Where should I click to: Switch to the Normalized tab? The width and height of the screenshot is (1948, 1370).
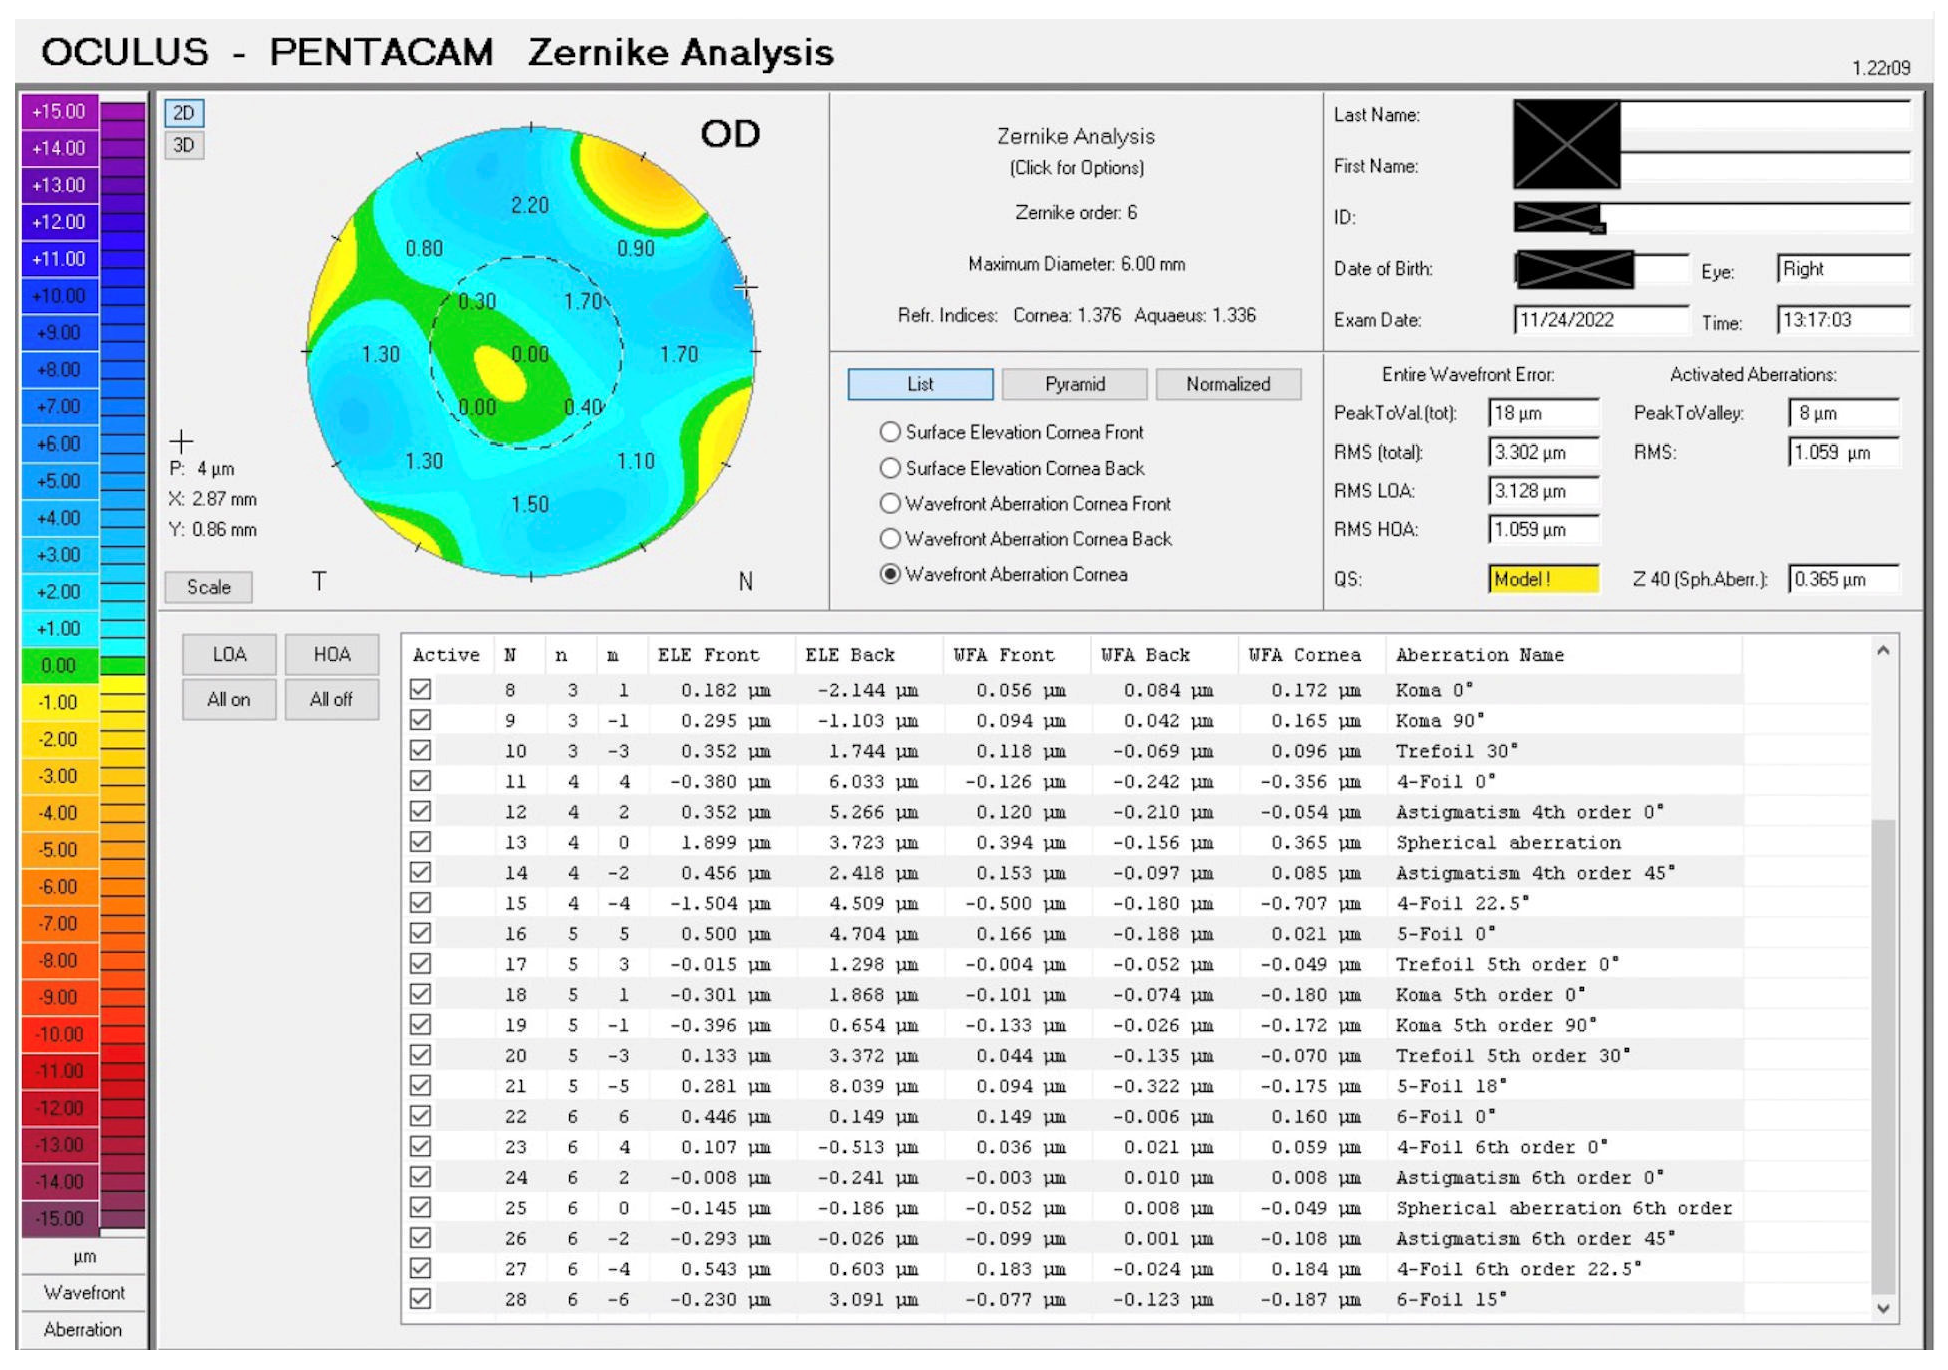pos(1227,384)
